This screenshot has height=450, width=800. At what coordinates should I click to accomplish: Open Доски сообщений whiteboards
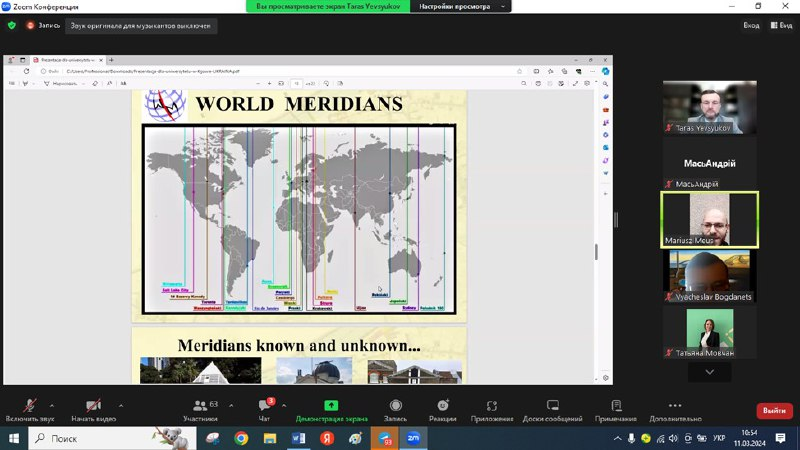(553, 410)
